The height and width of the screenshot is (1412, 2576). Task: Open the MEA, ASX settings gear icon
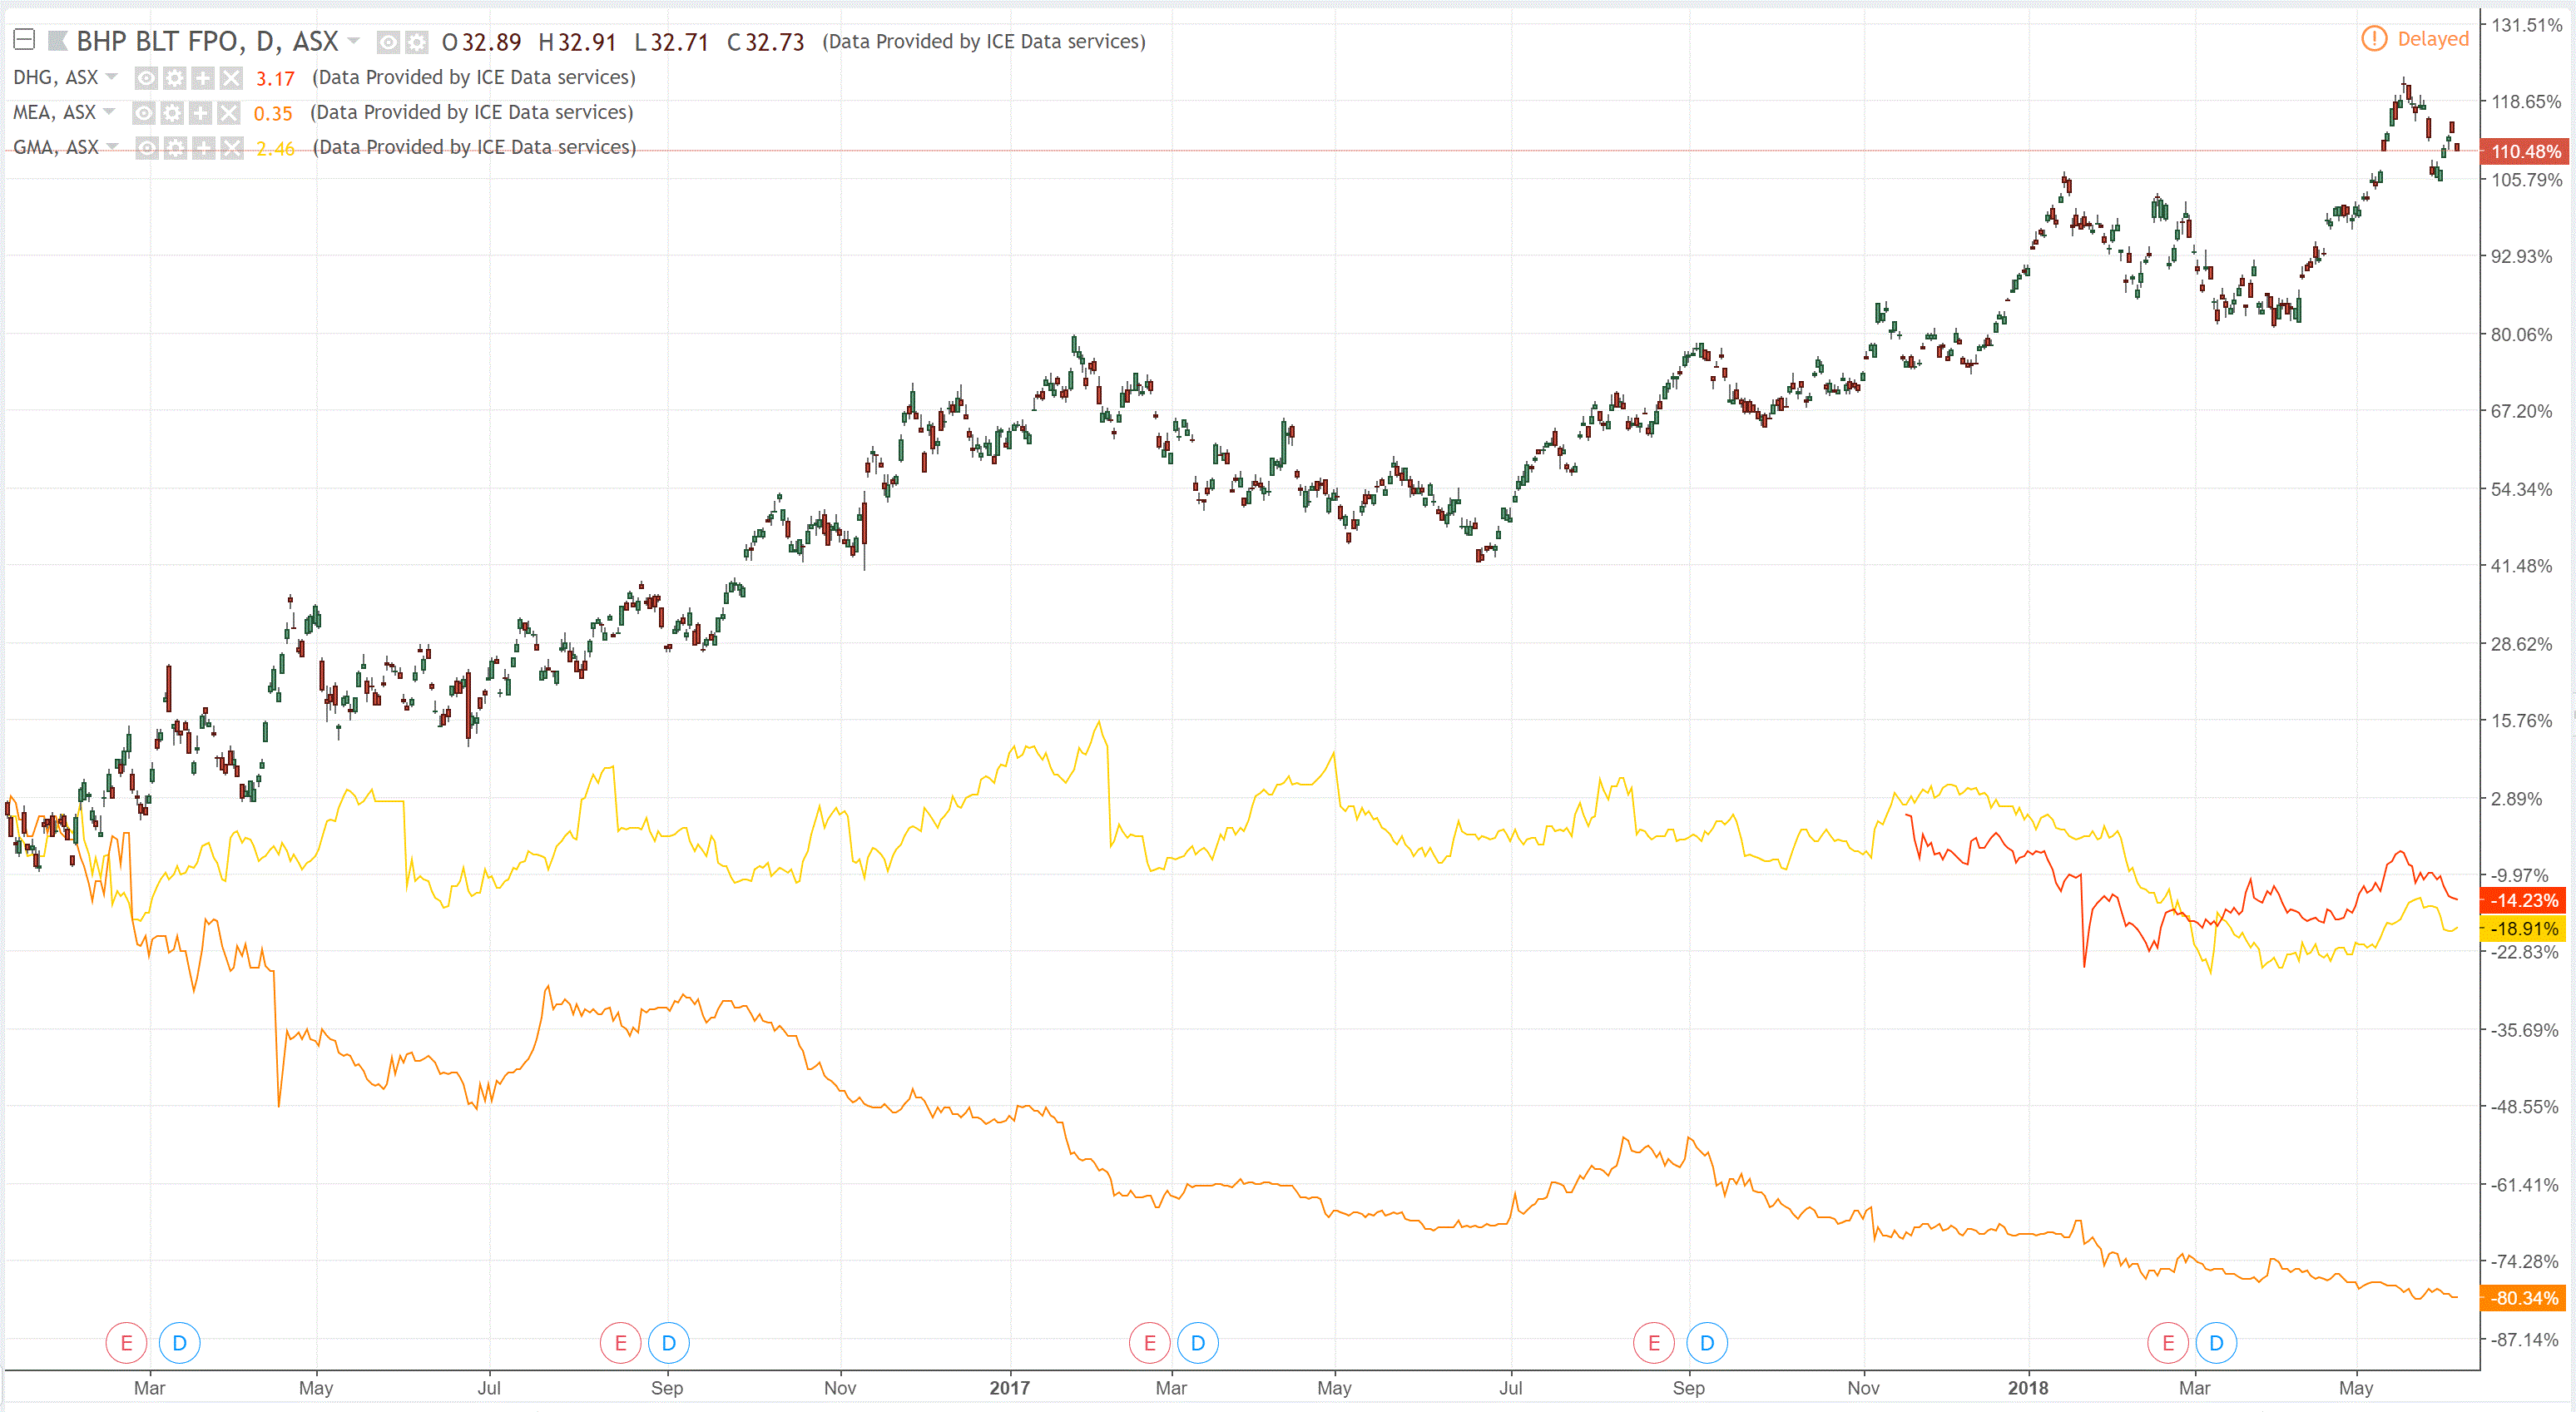tap(172, 113)
